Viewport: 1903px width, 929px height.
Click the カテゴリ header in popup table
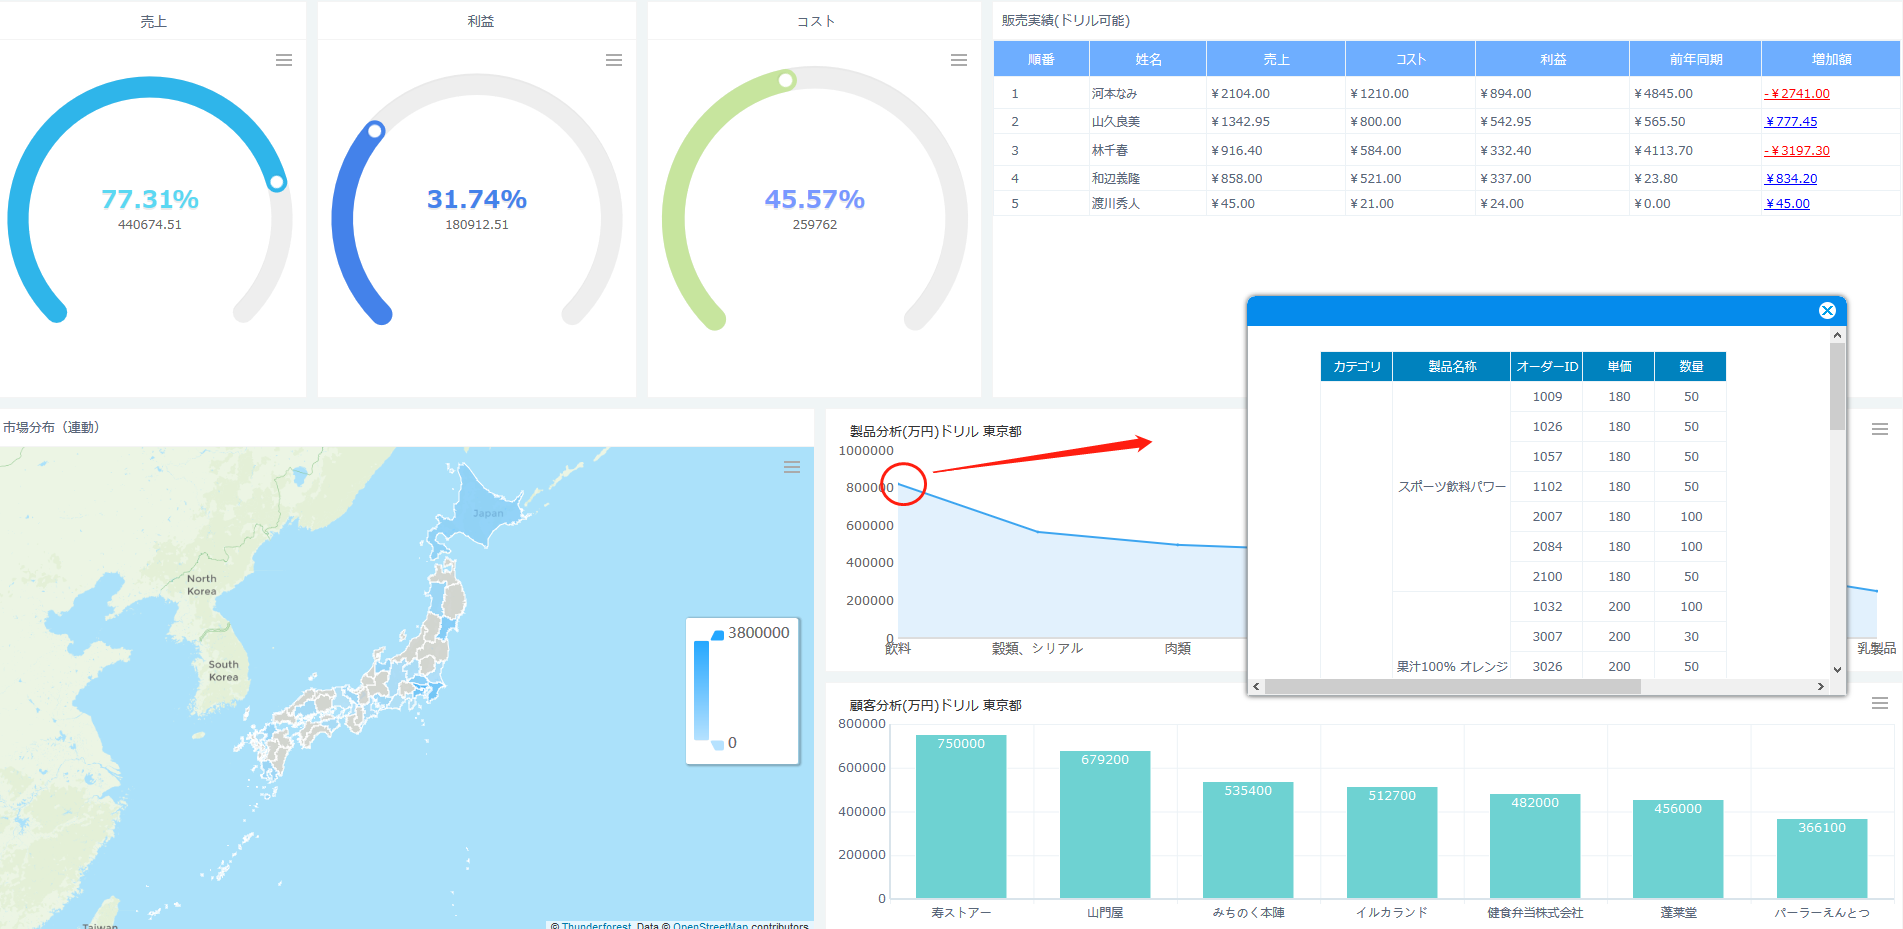(1356, 367)
